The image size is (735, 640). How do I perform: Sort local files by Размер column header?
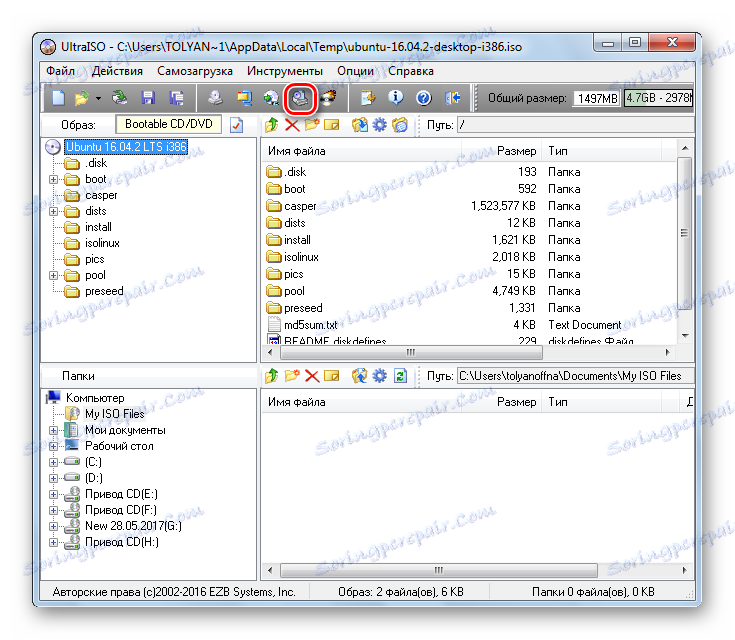(502, 402)
